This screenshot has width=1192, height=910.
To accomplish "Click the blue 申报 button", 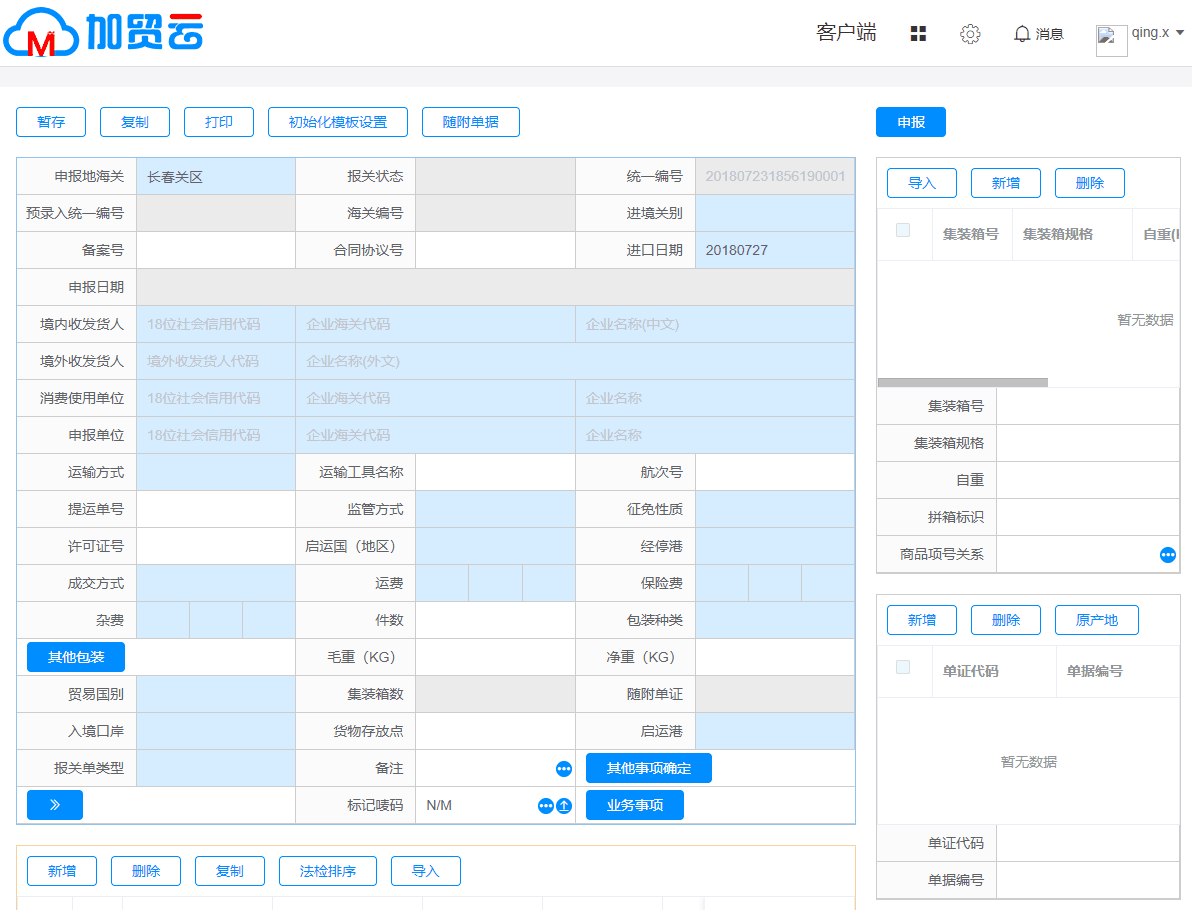I will (x=910, y=122).
